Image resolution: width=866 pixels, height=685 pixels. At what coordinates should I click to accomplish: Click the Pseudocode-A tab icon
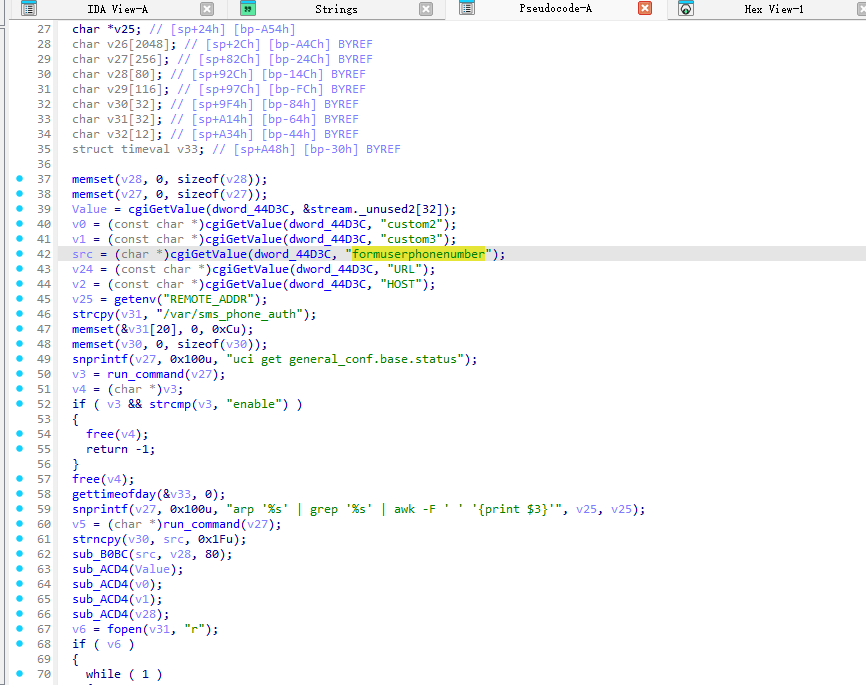tap(467, 9)
